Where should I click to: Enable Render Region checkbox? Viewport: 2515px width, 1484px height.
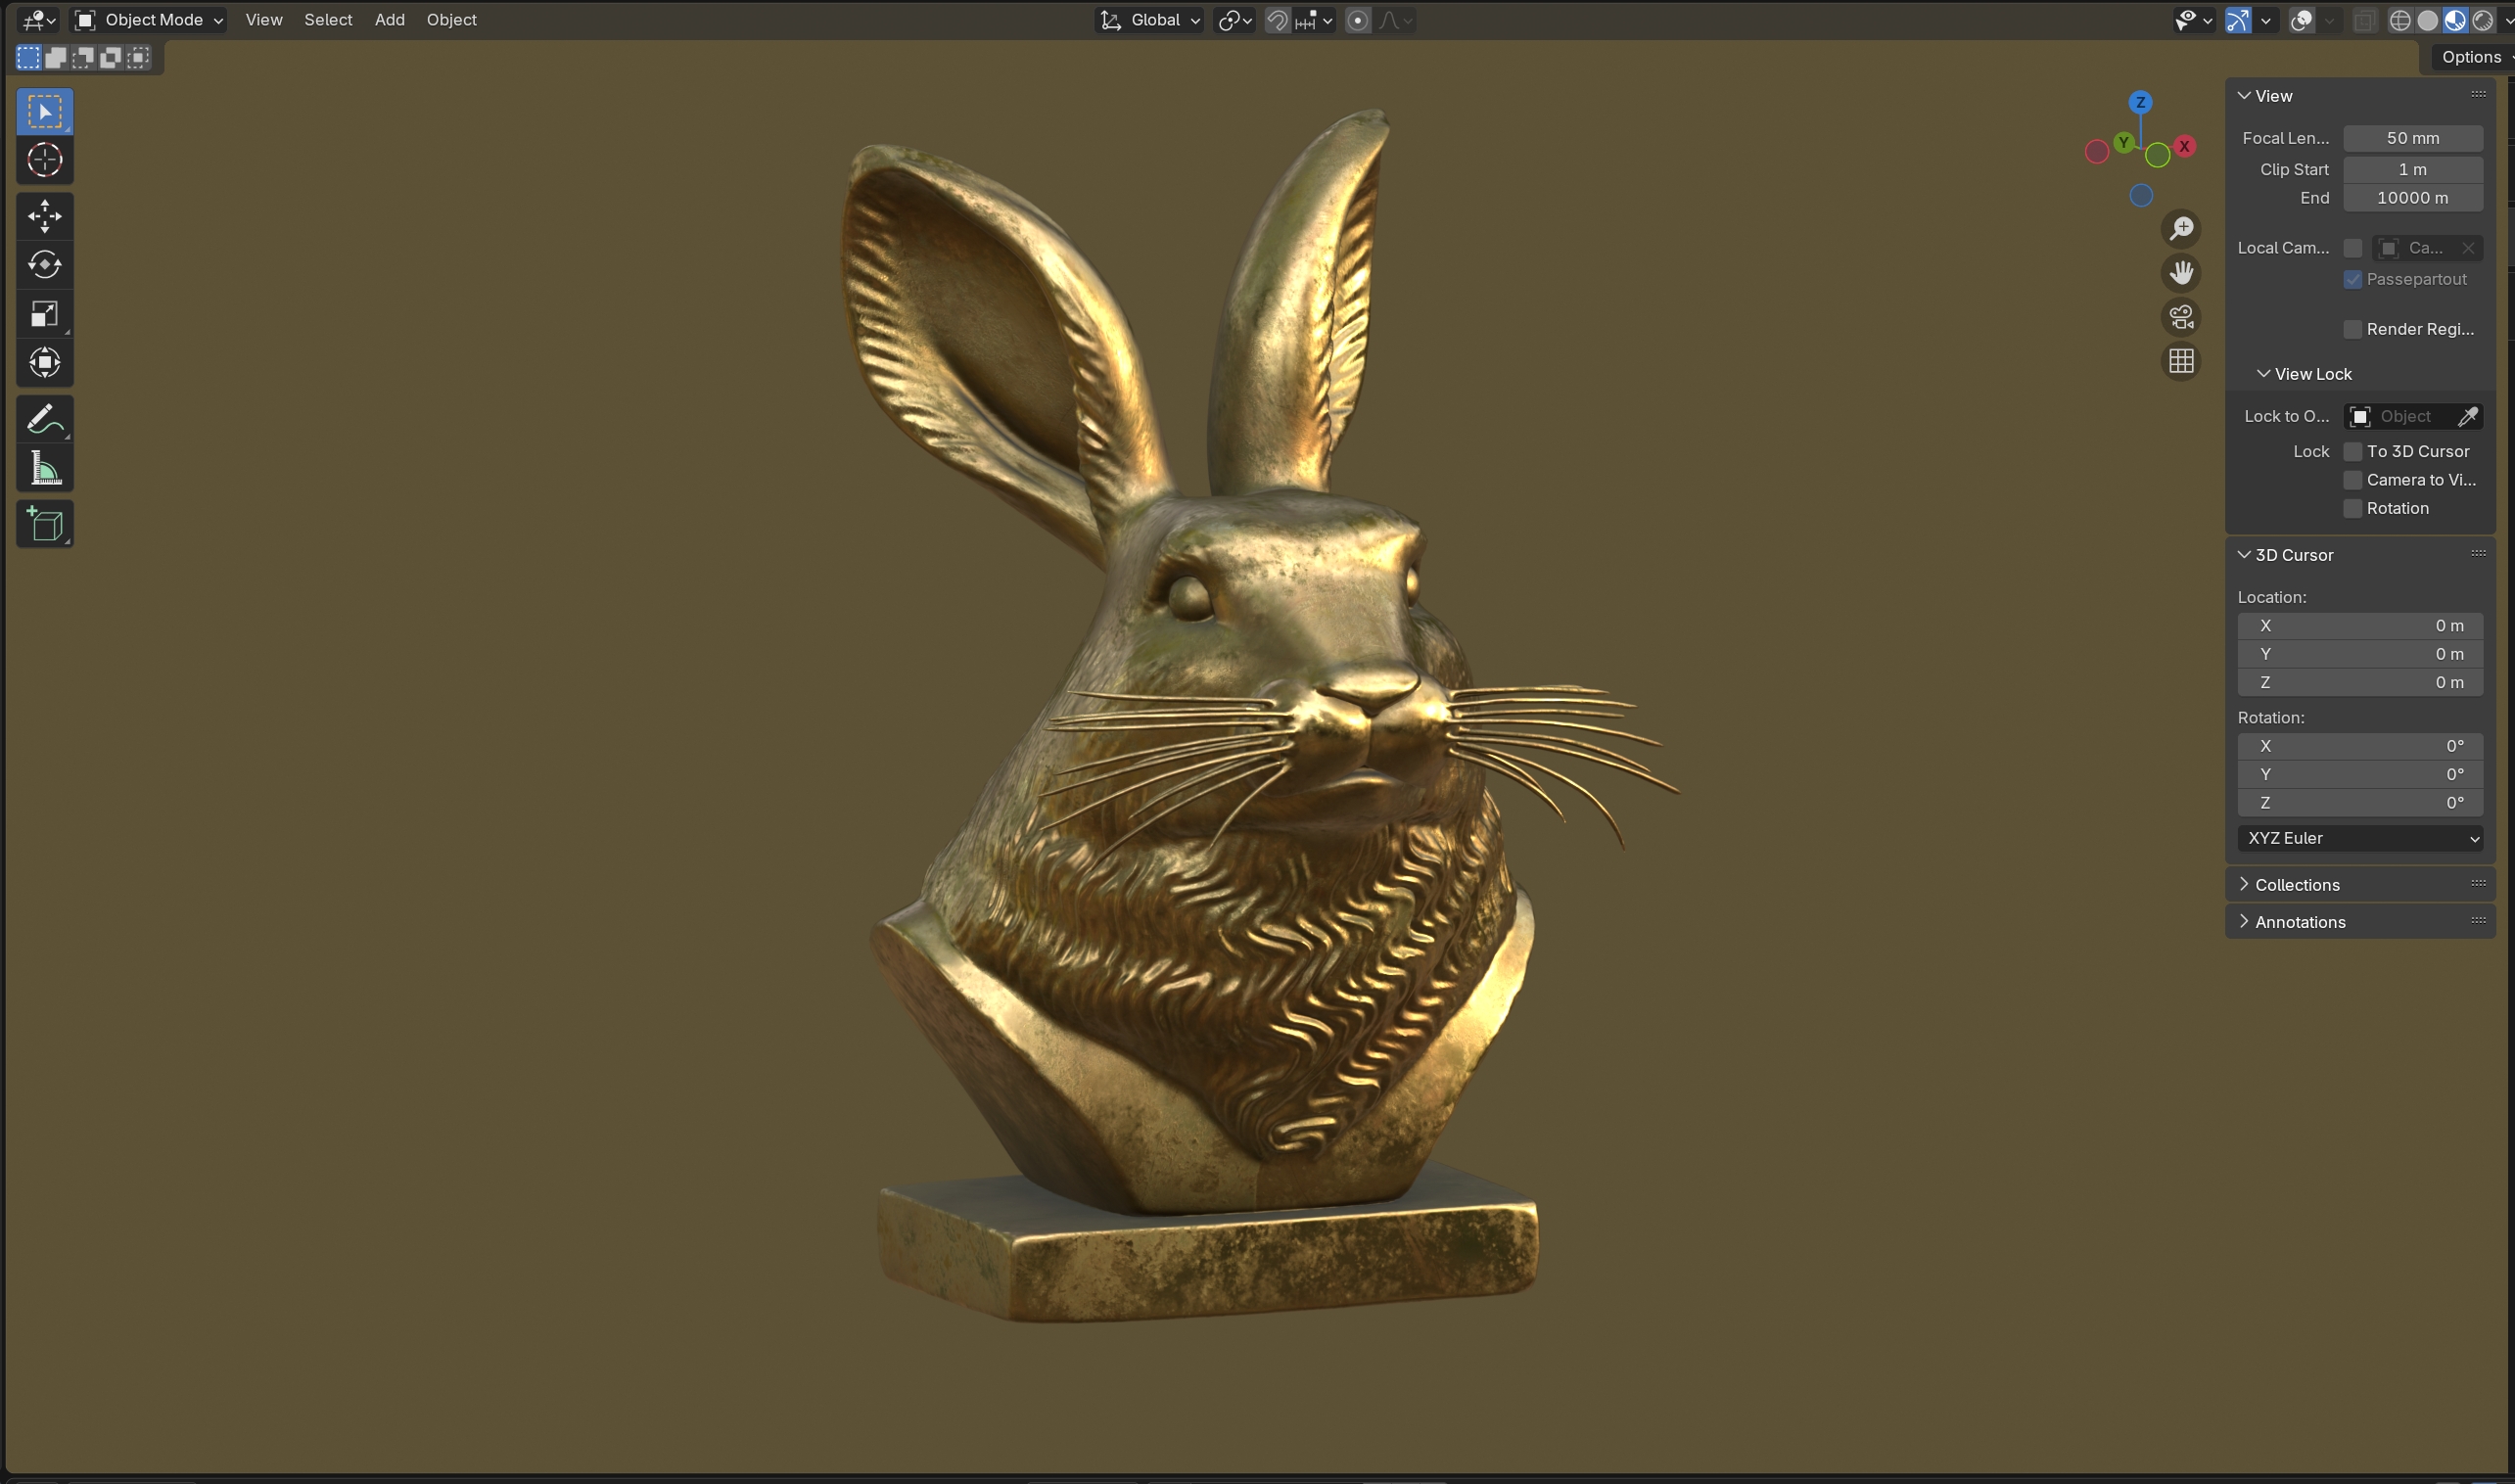[2352, 330]
